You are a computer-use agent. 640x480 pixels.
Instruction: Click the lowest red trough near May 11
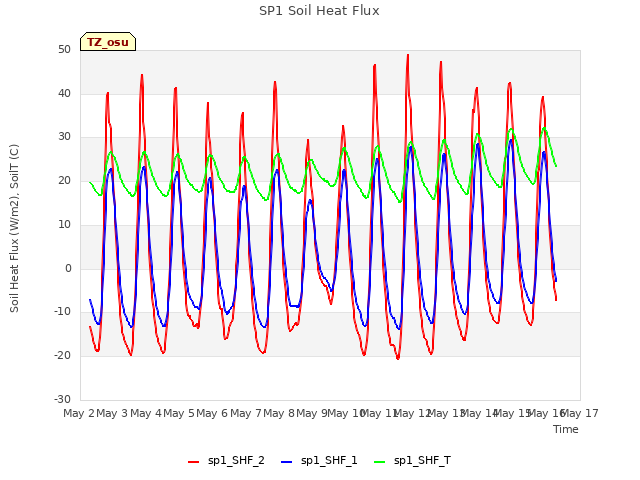[x=398, y=358]
